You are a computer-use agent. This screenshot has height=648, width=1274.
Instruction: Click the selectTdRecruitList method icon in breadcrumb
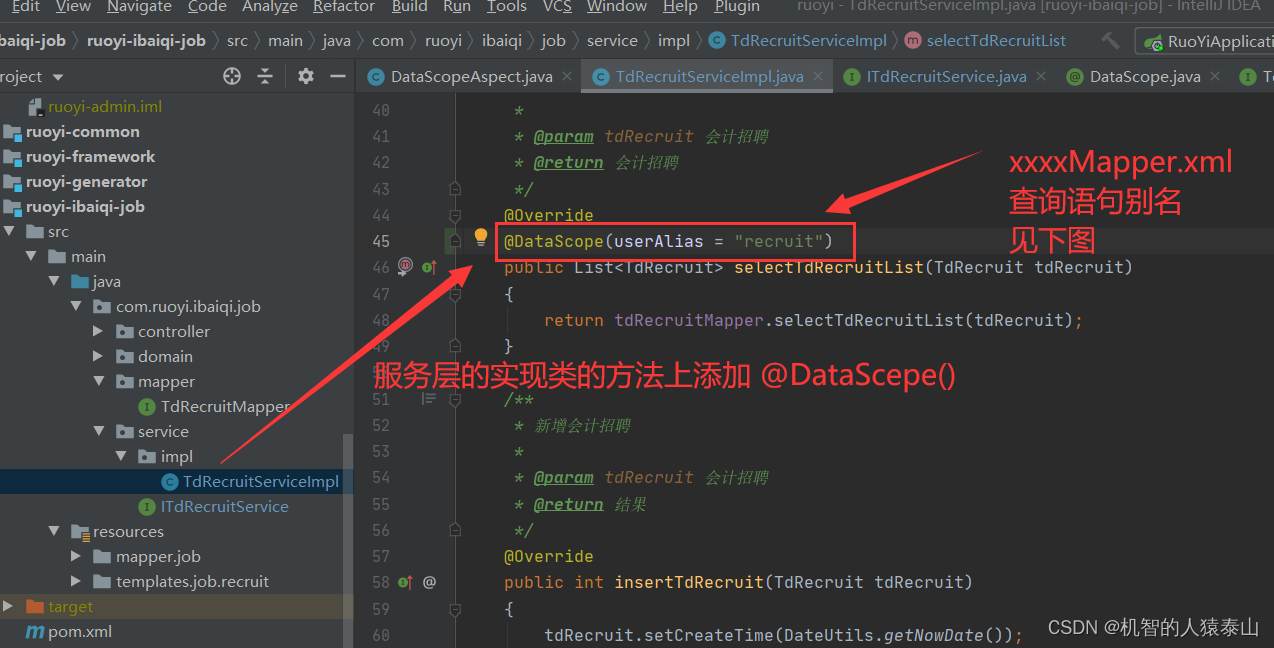click(912, 41)
